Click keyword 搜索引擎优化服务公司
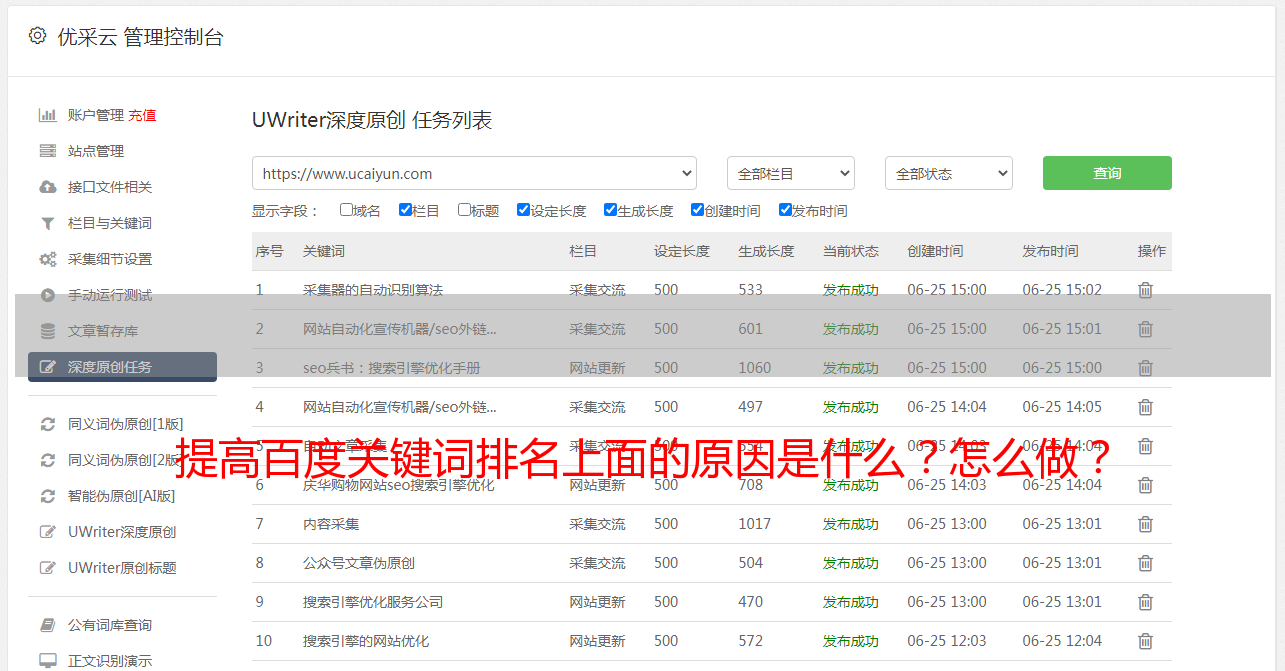The image size is (1285, 671). pos(373,602)
